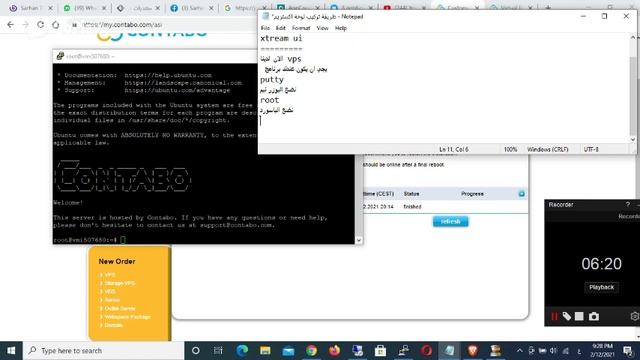Click the word 'root' in Notepad
This screenshot has width=640, height=360.
pos(270,100)
